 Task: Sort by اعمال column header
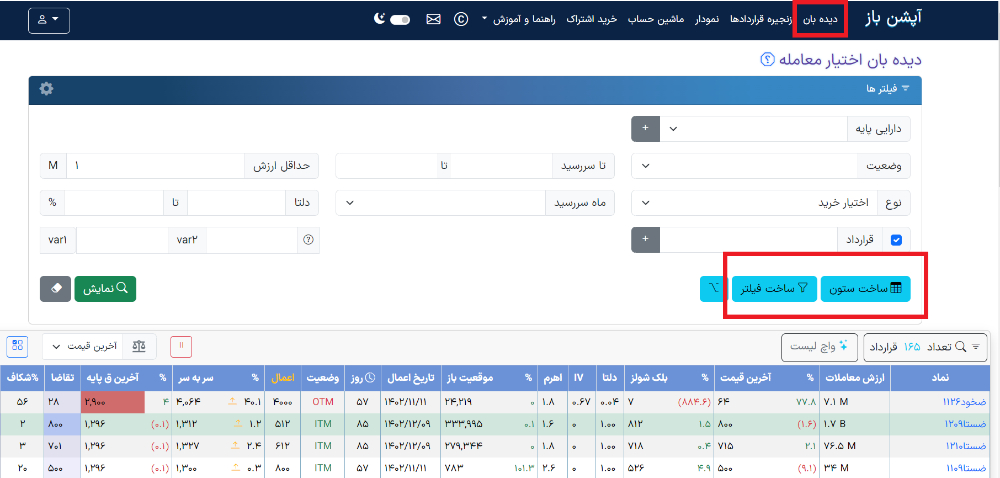pyautogui.click(x=283, y=377)
